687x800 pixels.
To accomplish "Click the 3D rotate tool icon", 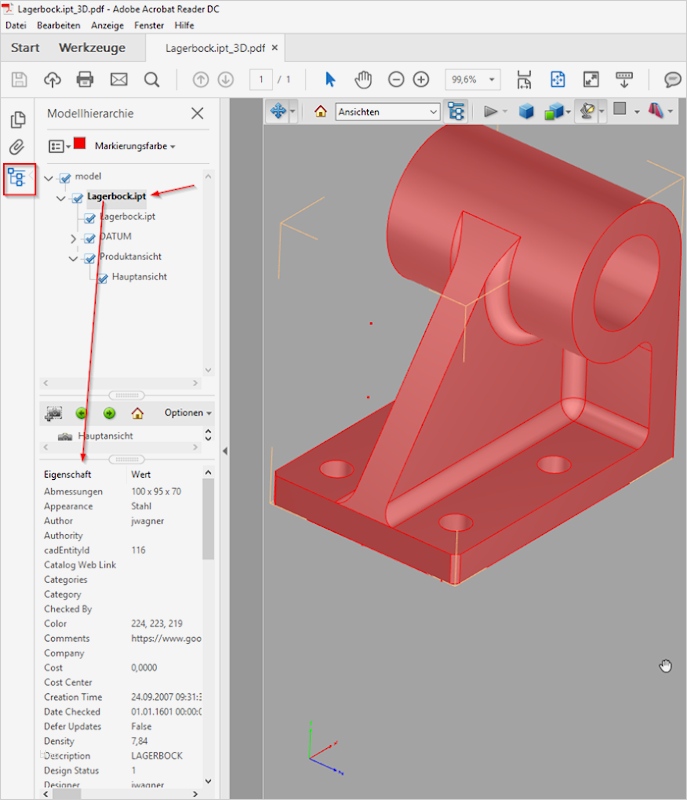I will click(x=278, y=112).
